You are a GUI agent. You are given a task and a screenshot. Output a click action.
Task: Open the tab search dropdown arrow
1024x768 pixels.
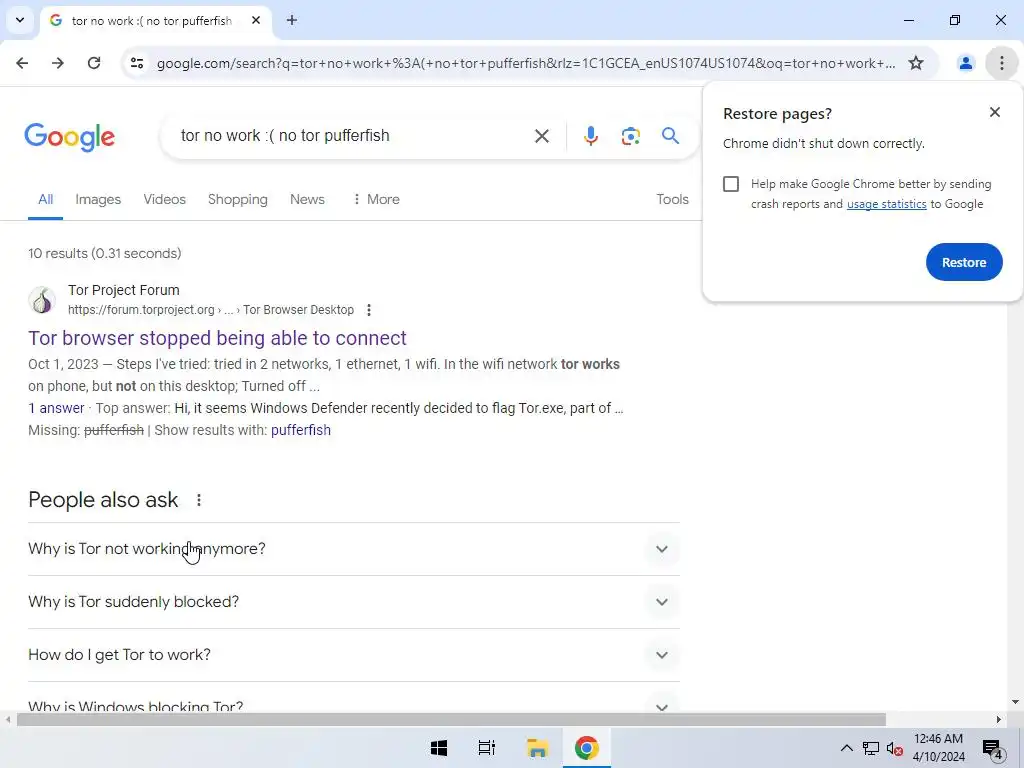coord(20,20)
